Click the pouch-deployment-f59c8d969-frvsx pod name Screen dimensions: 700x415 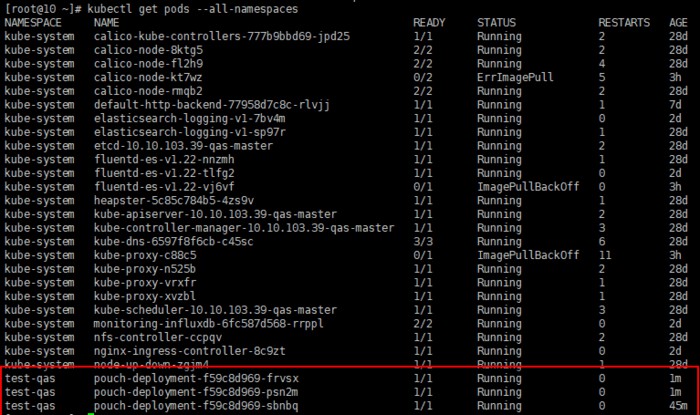(x=196, y=379)
